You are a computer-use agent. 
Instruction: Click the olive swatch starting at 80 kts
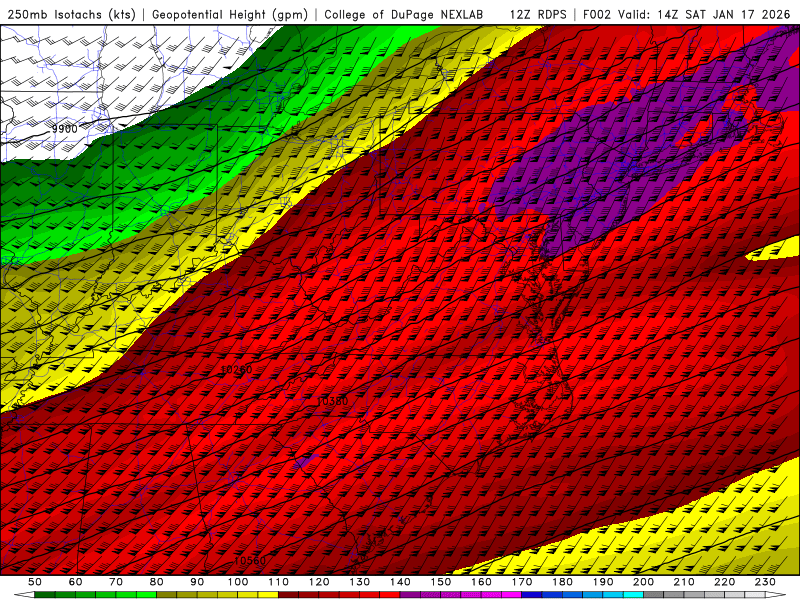click(166, 595)
